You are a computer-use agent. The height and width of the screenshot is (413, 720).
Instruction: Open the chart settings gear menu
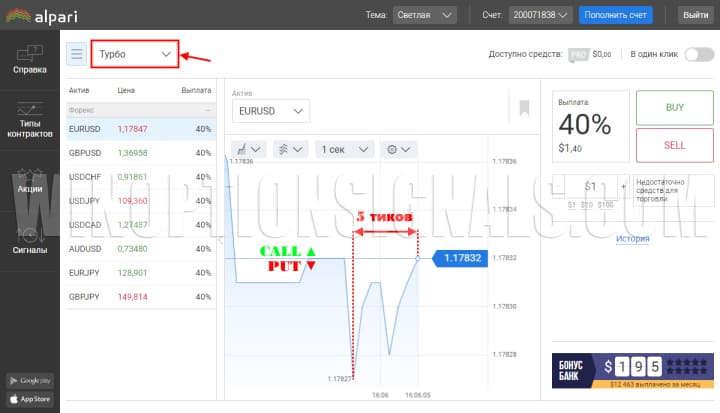pos(398,149)
